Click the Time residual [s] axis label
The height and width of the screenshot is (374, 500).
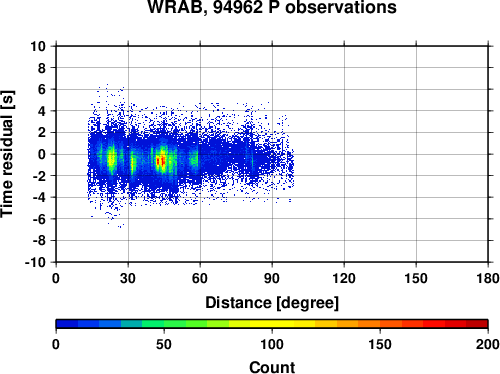pos(7,154)
